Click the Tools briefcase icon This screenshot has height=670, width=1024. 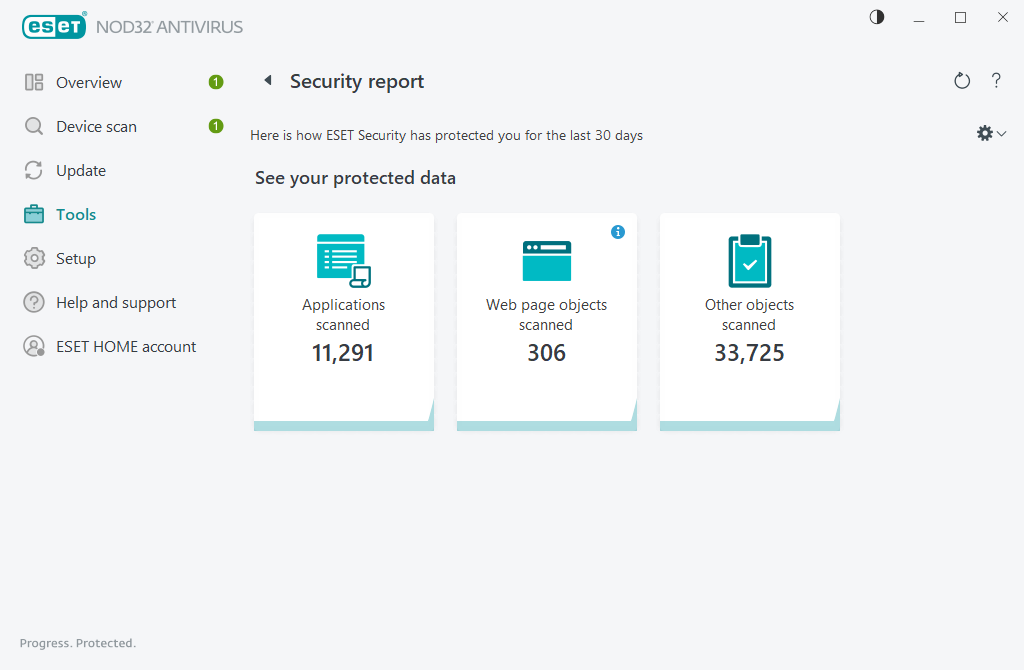[x=34, y=214]
